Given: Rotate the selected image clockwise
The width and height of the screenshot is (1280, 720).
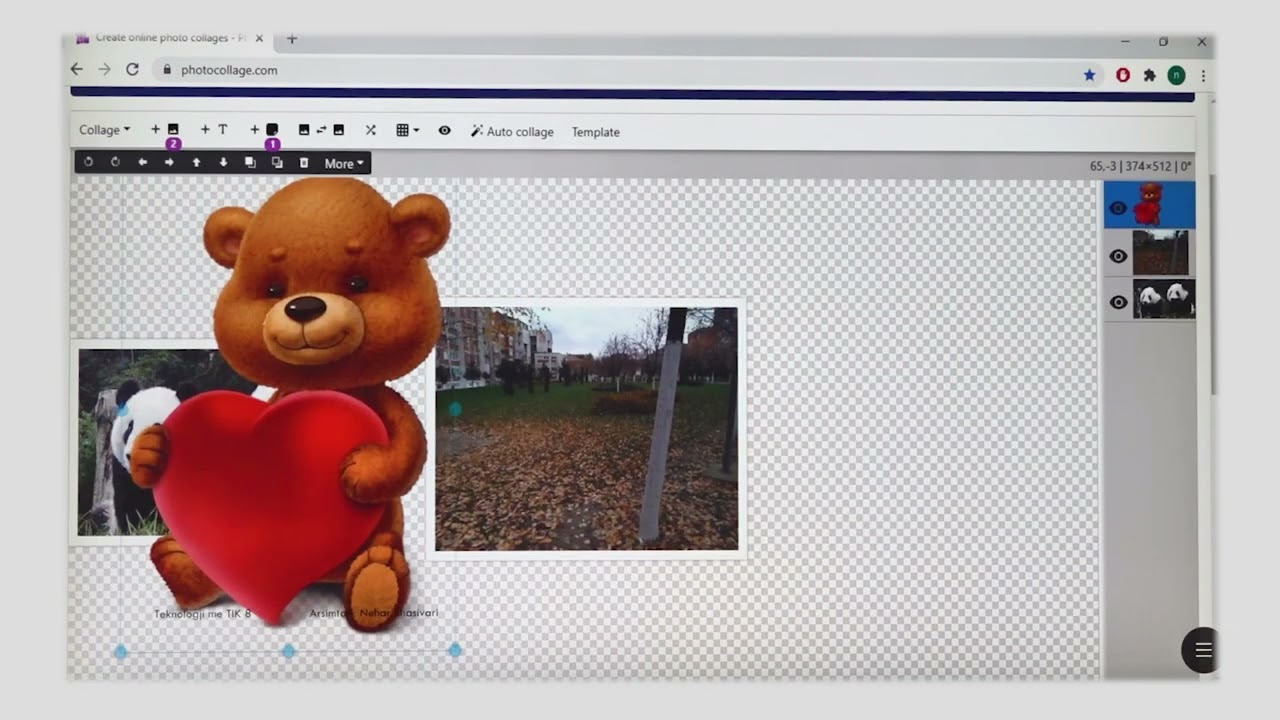Looking at the screenshot, I should pyautogui.click(x=115, y=162).
